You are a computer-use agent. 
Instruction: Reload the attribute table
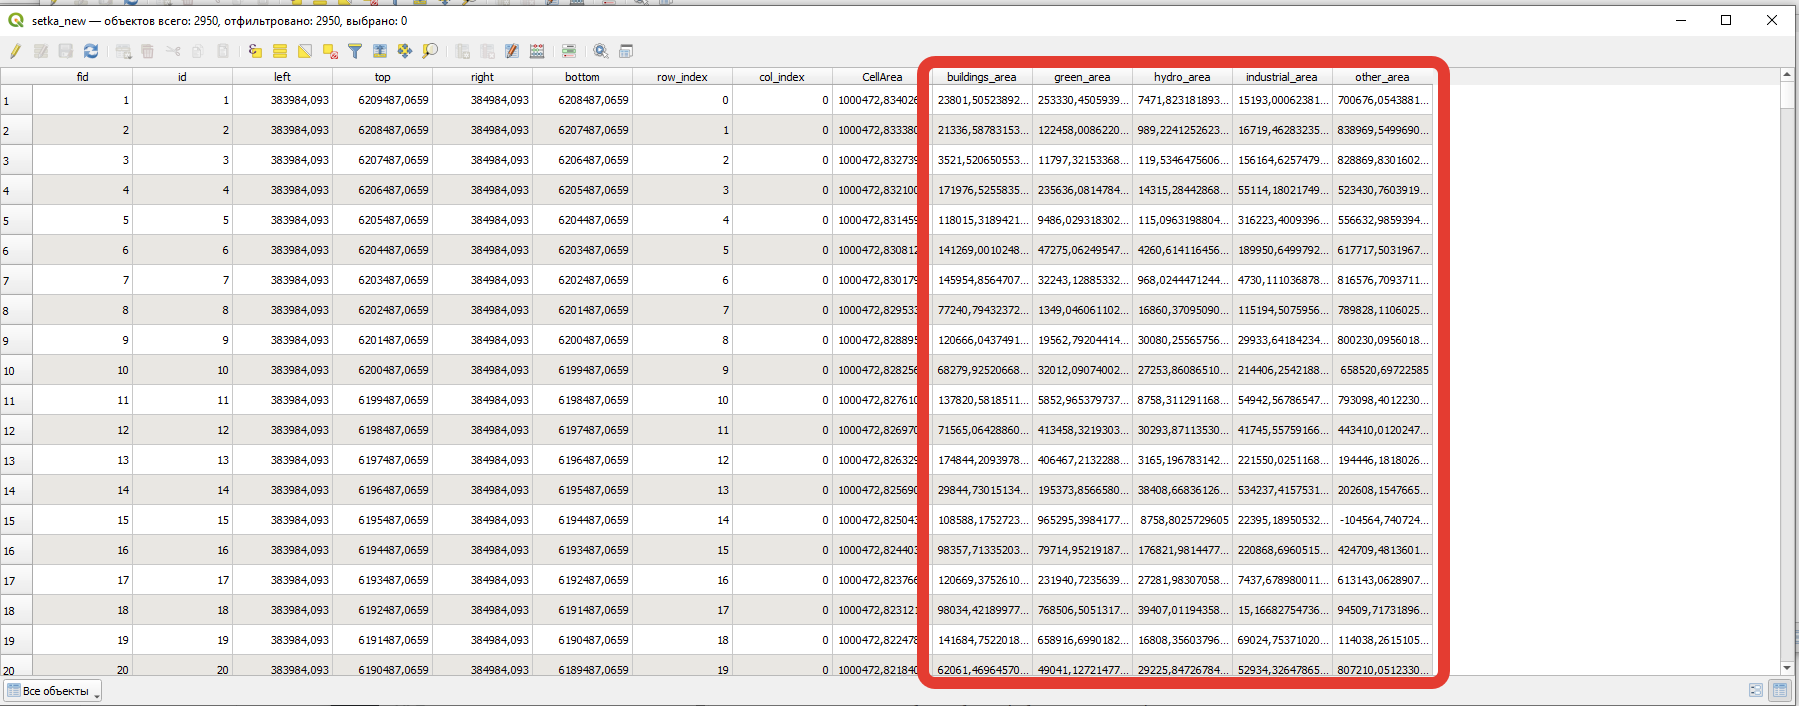[91, 51]
